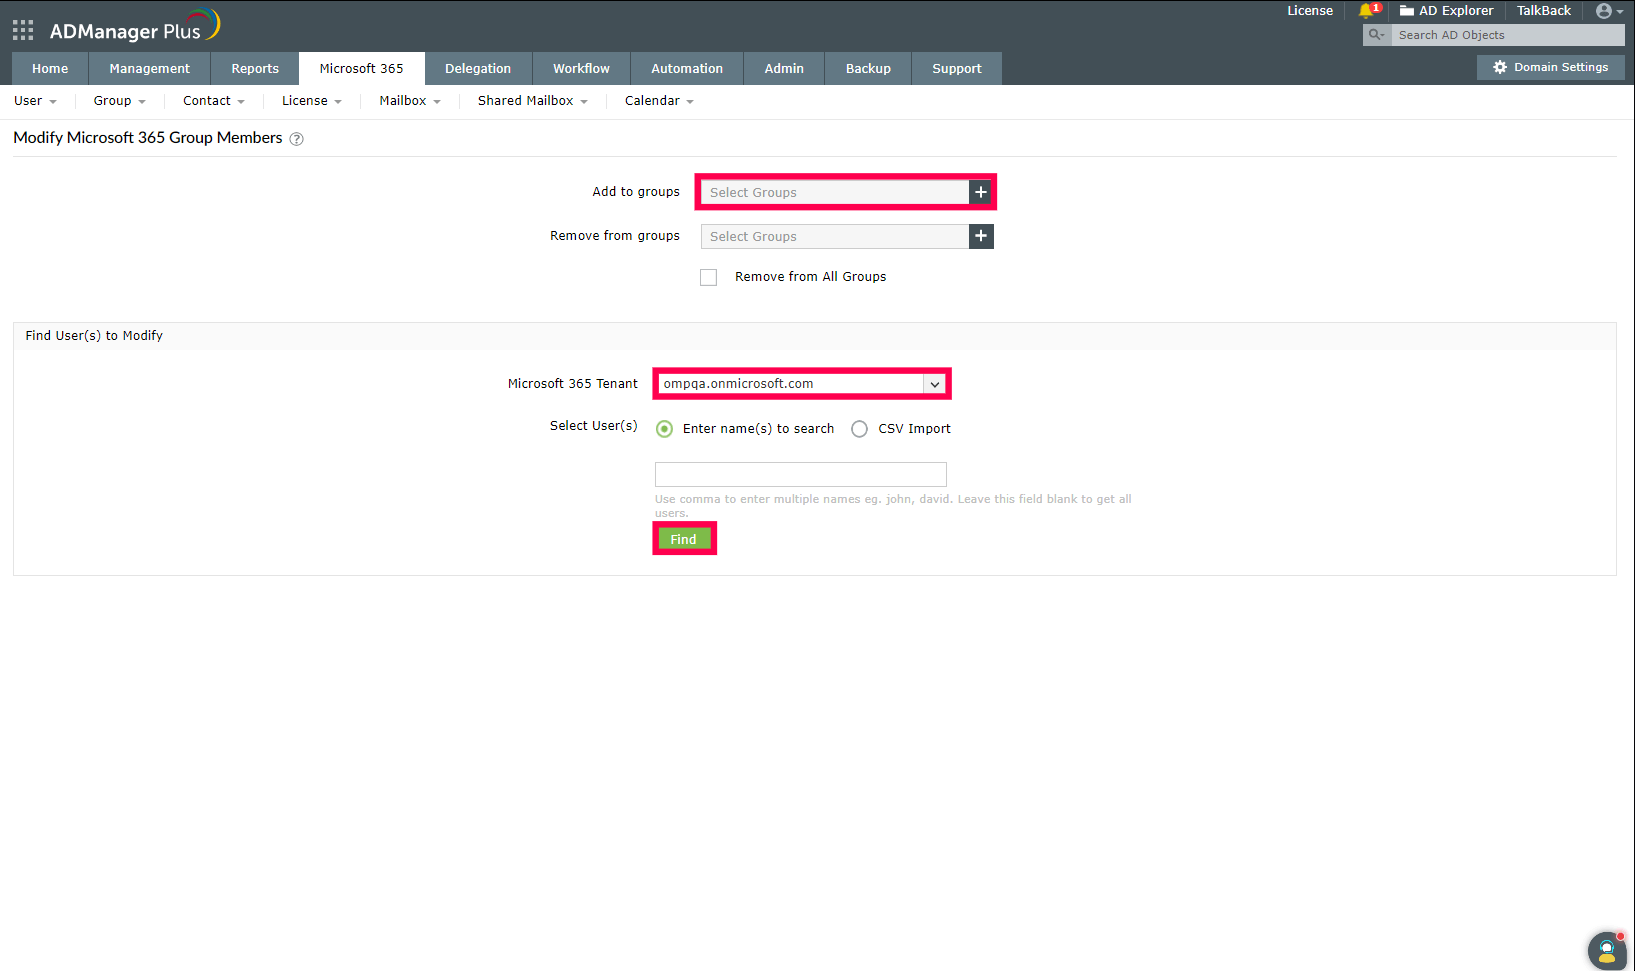1635x971 pixels.
Task: Expand the Group submenu dropdown
Action: (x=120, y=101)
